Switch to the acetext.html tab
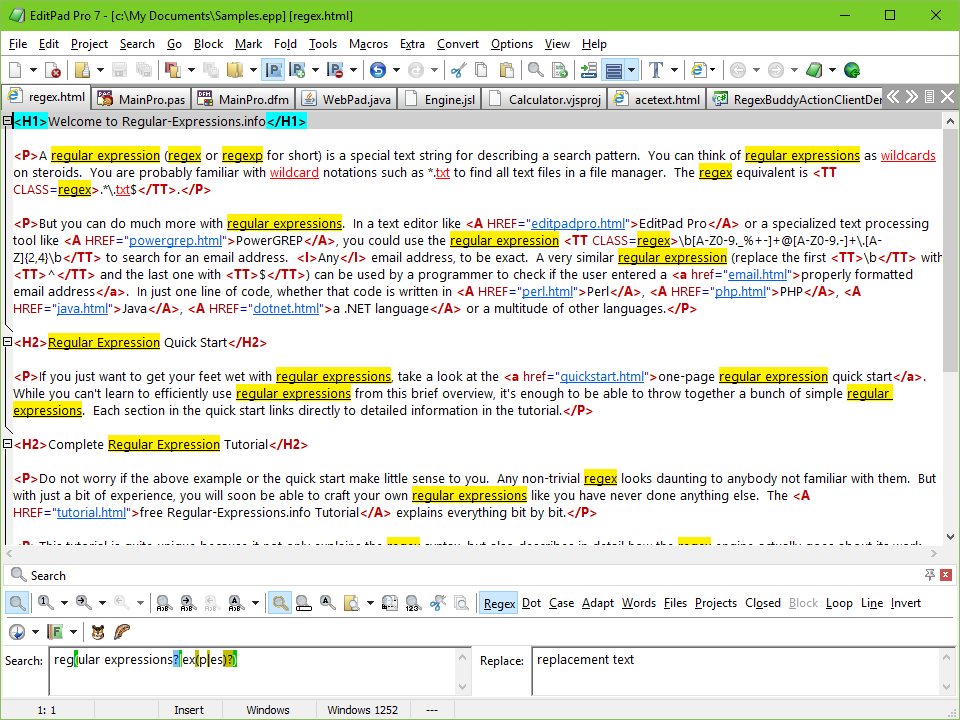Screen dimensions: 960x720 pyautogui.click(x=658, y=99)
